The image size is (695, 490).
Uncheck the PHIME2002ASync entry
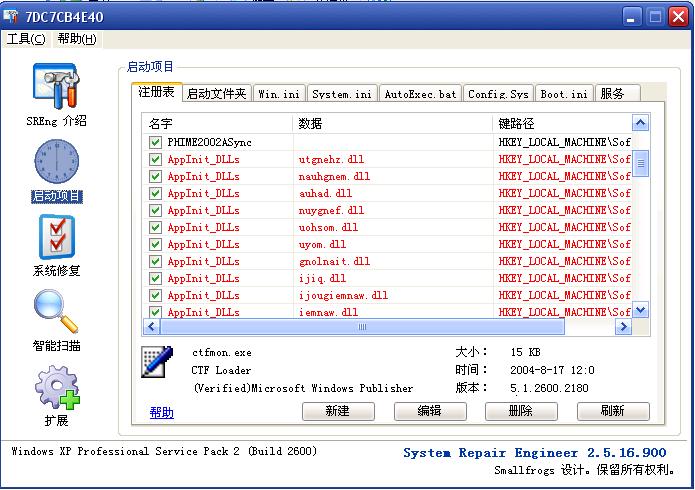155,142
